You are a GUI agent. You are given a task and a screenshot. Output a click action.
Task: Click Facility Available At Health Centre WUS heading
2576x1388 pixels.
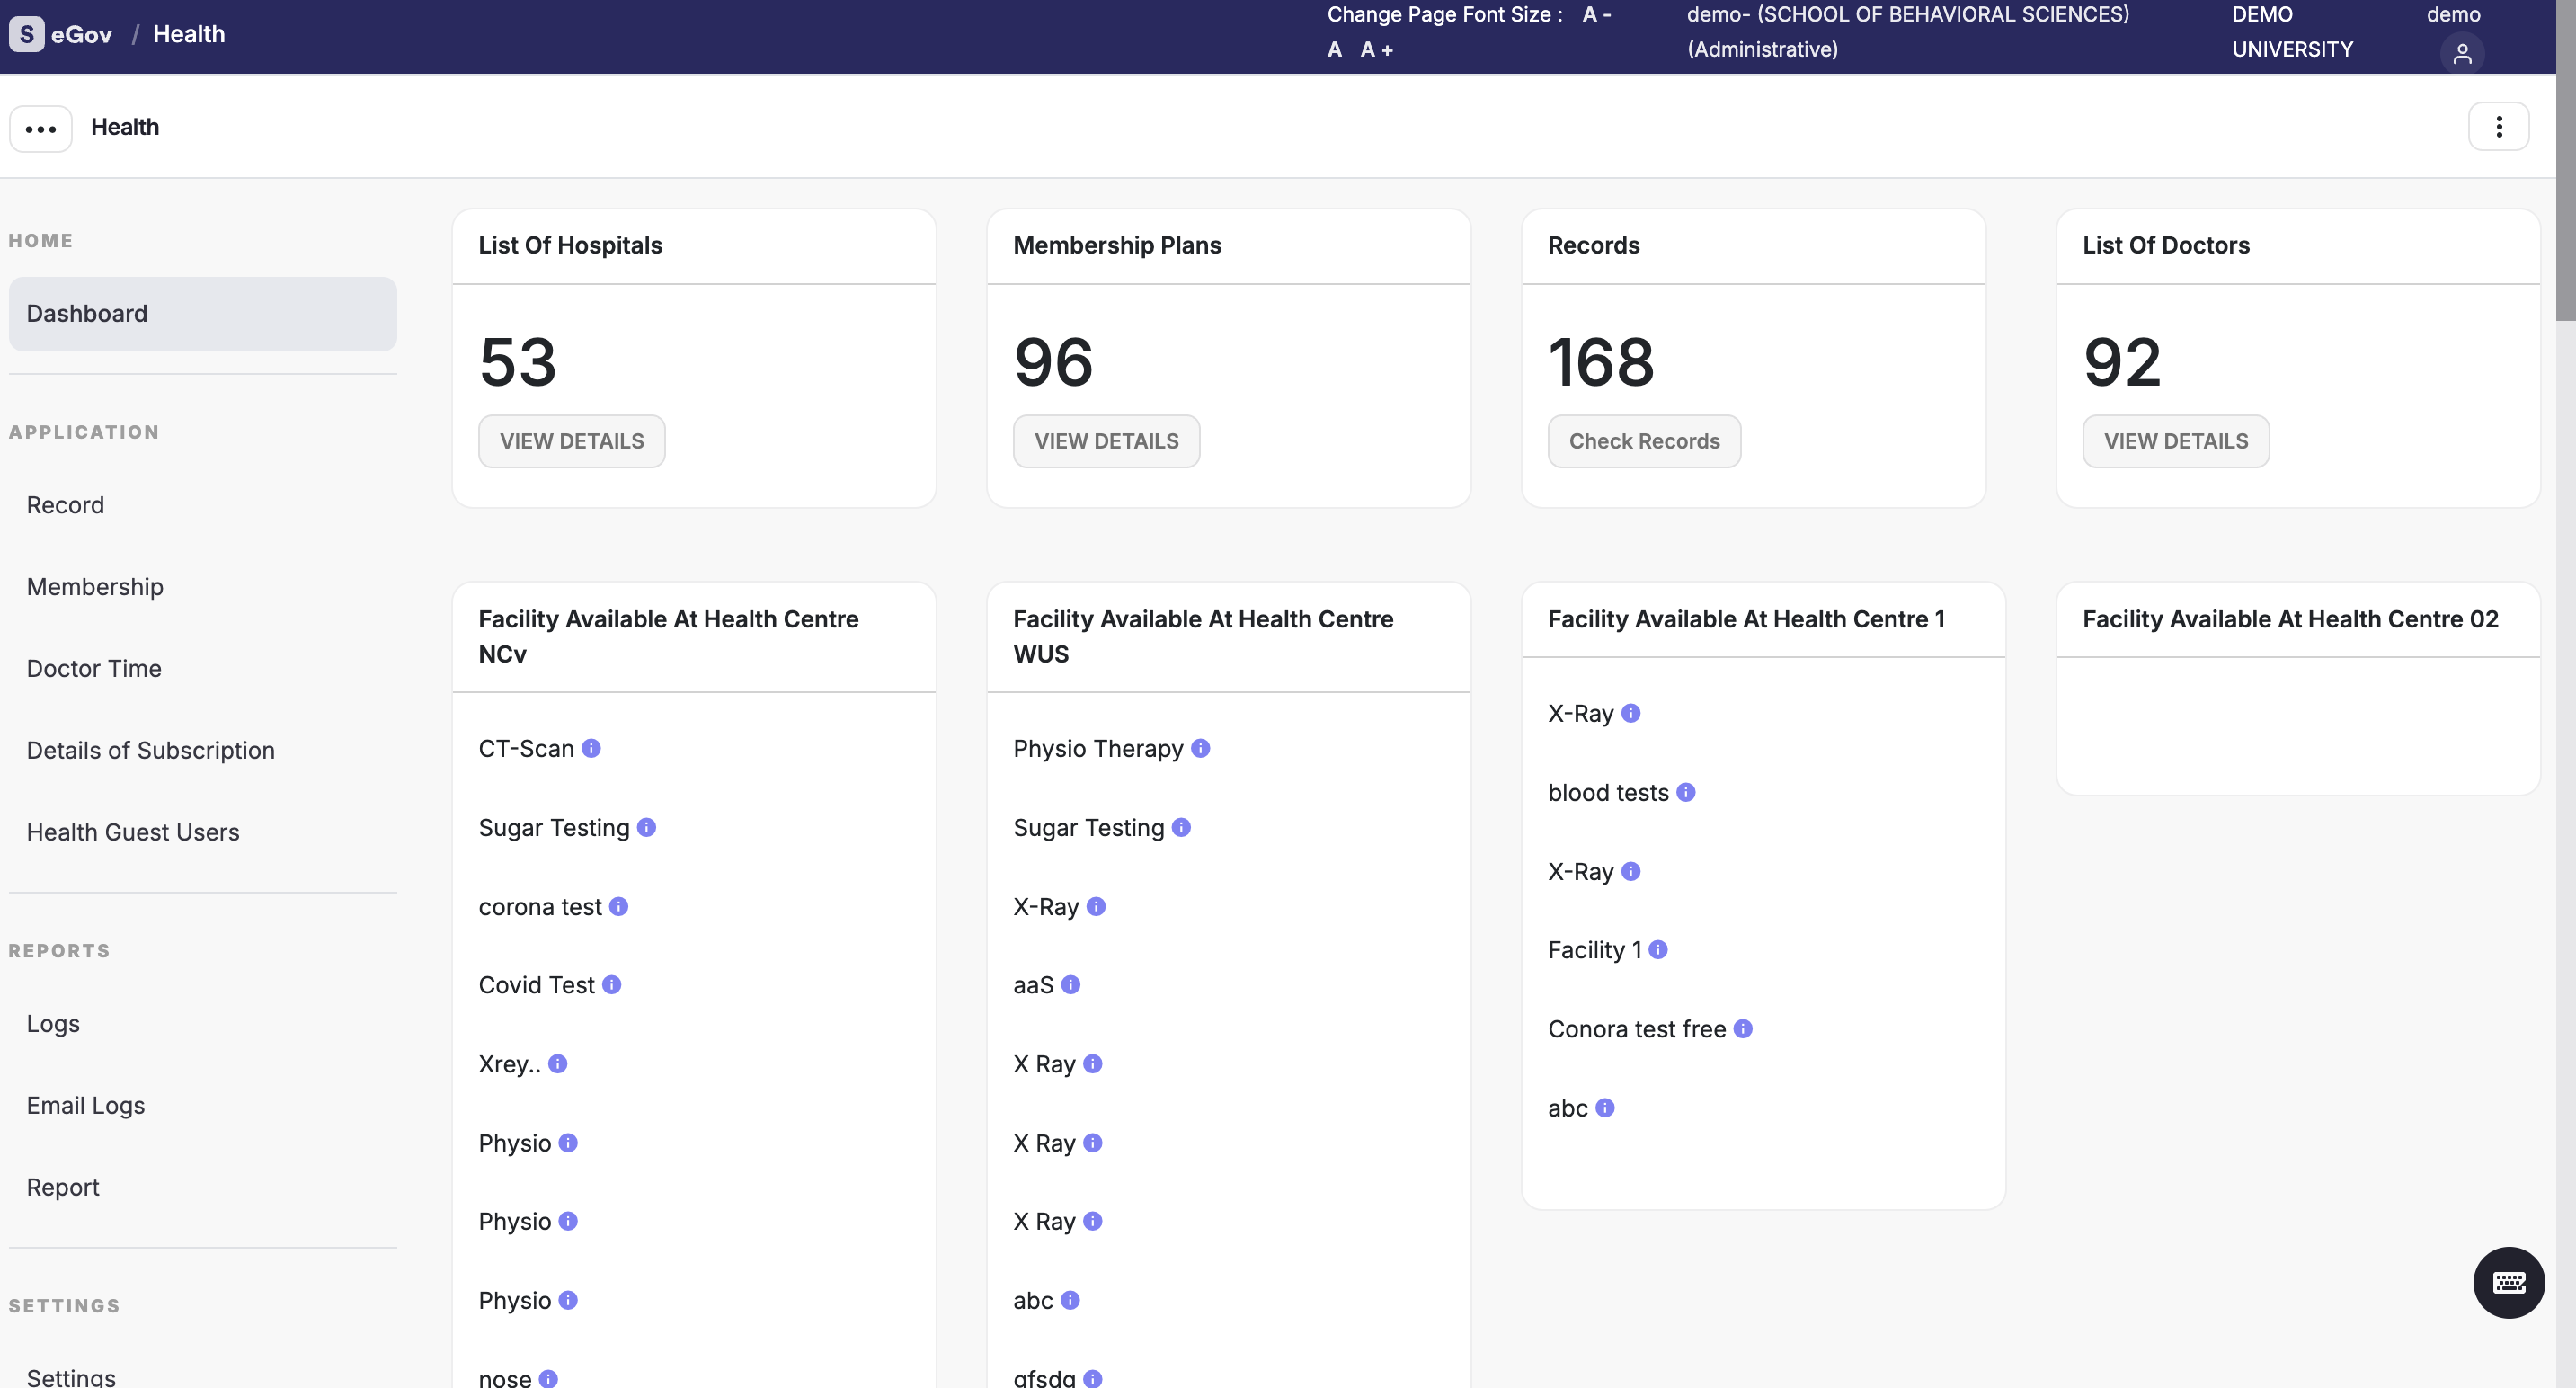(1203, 636)
